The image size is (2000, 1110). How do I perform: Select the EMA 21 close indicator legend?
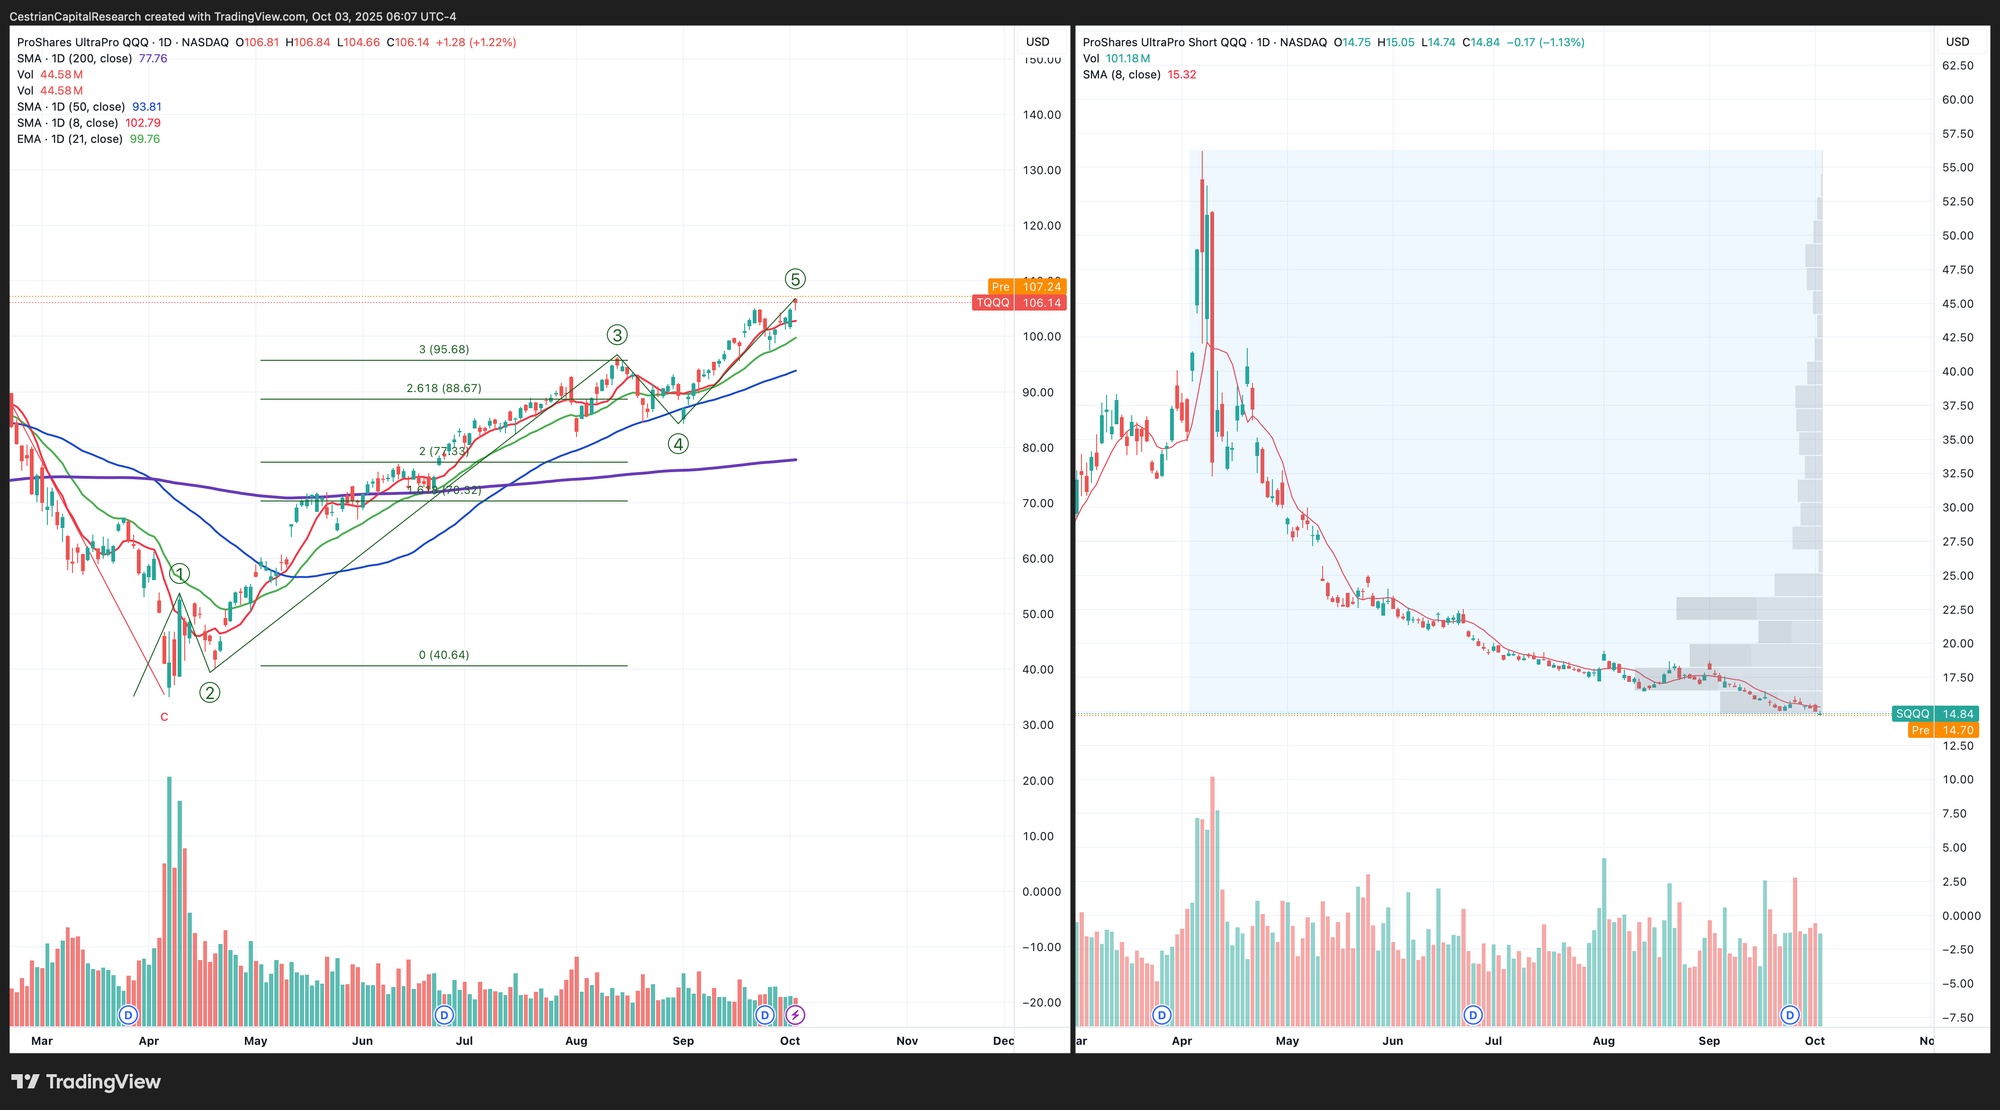click(x=70, y=139)
